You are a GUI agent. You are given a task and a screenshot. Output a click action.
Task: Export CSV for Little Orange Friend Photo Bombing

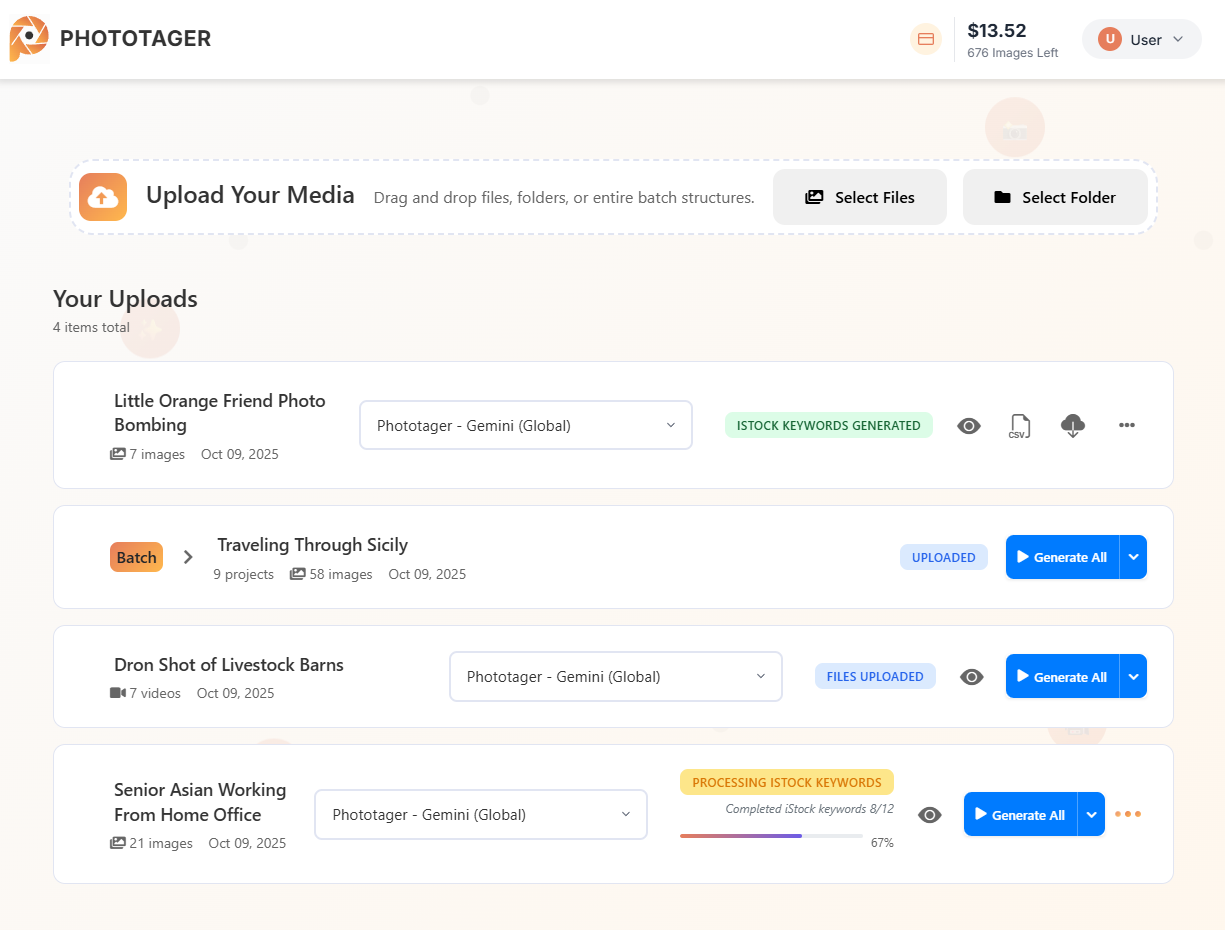pos(1020,425)
